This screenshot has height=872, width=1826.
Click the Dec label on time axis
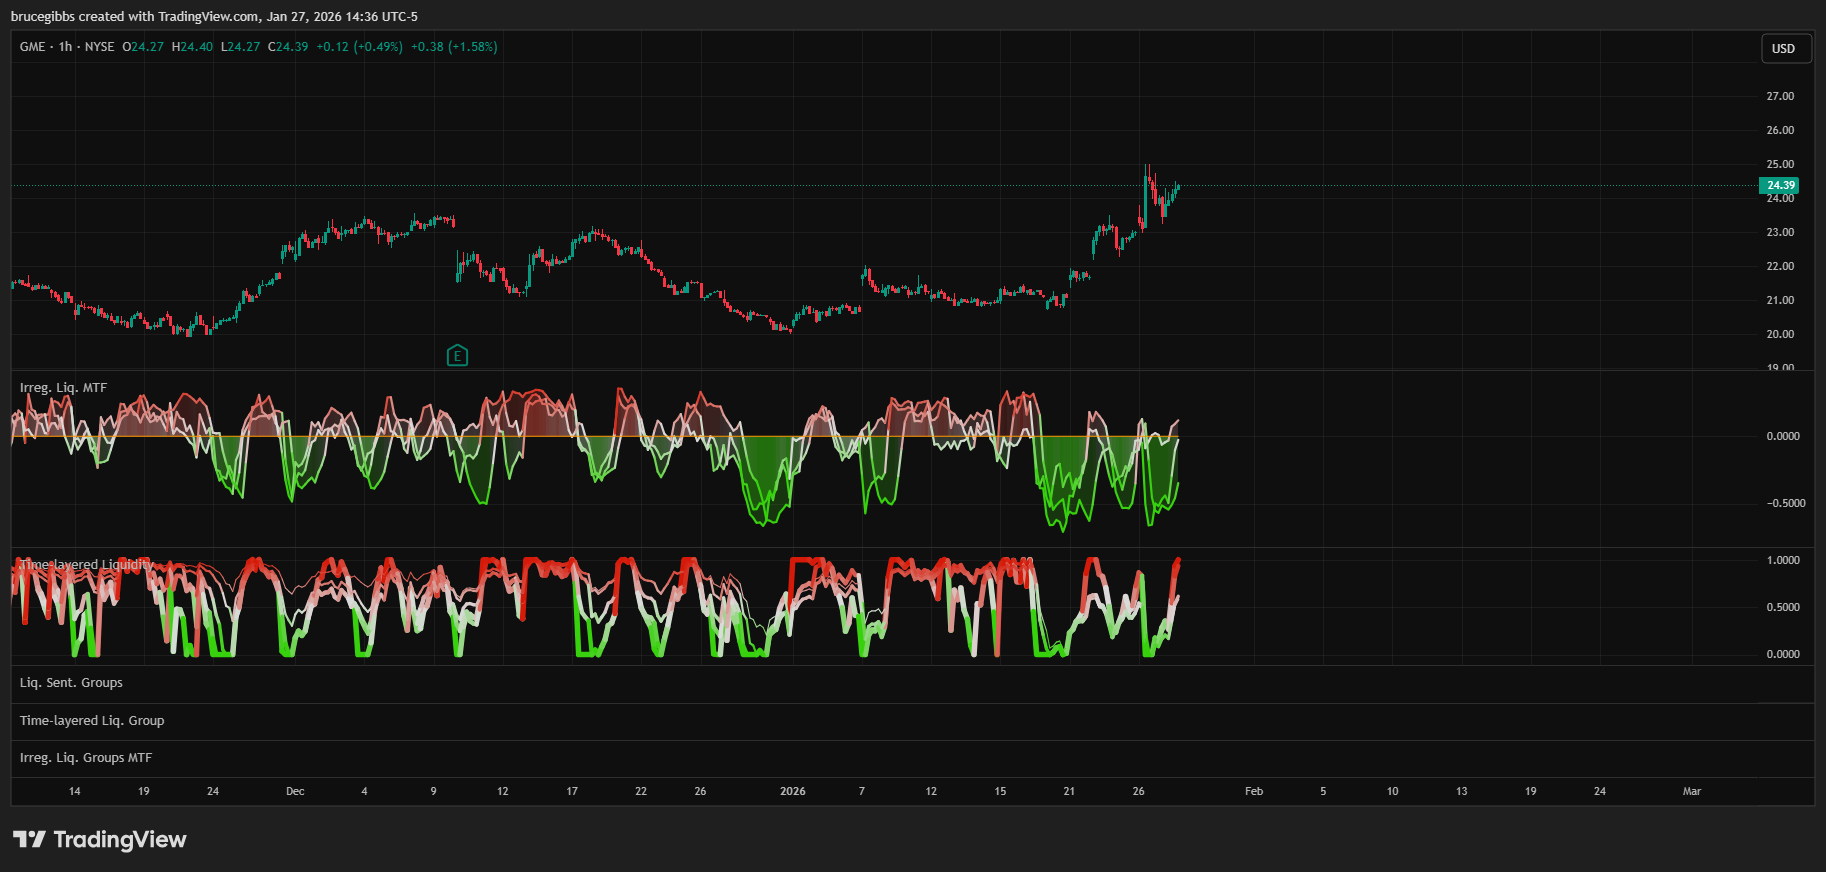click(295, 791)
